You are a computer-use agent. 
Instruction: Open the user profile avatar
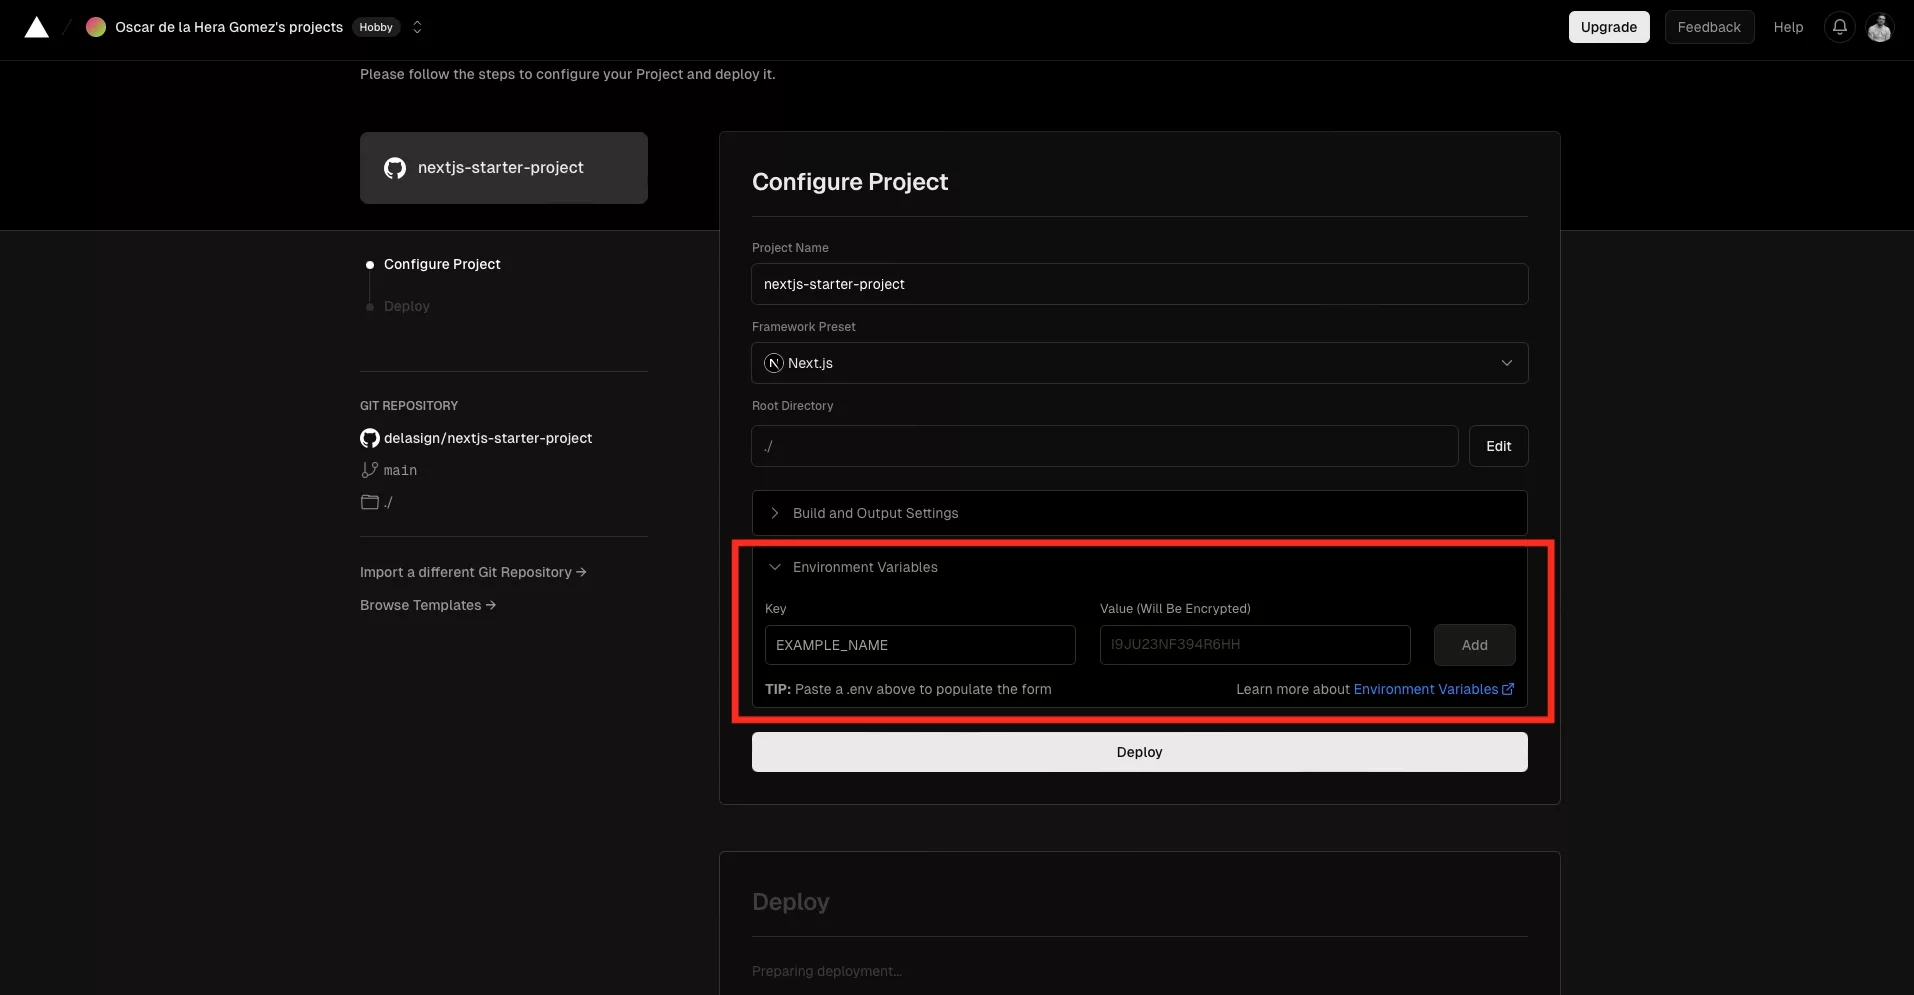tap(1879, 27)
